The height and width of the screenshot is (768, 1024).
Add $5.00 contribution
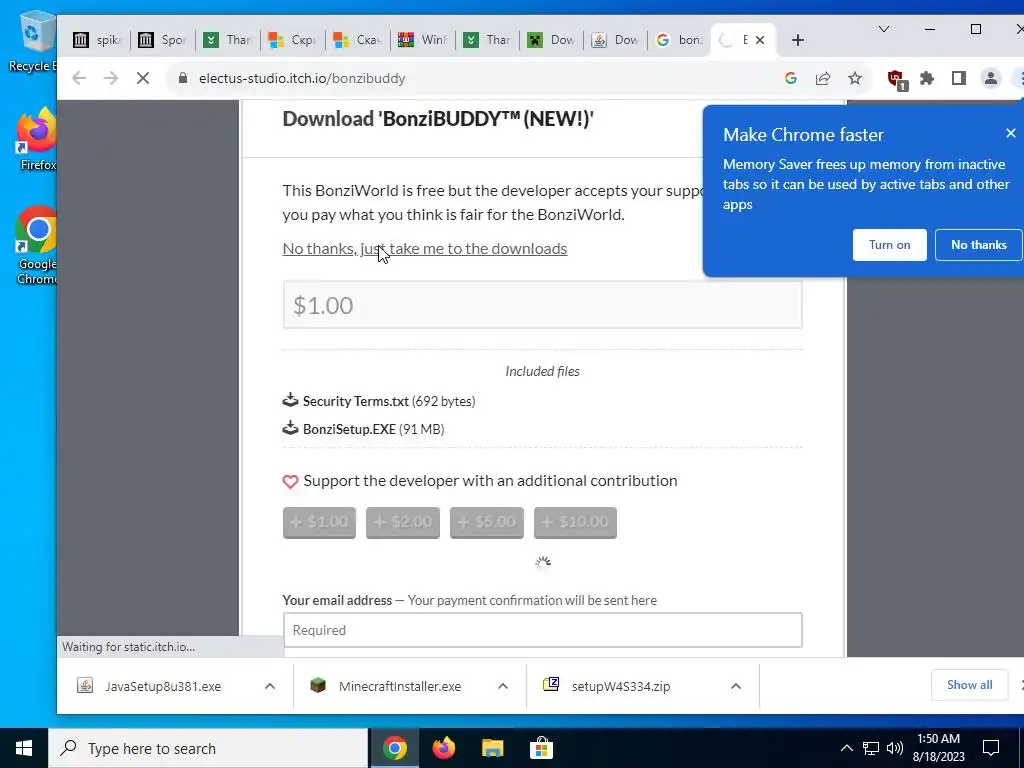[487, 522]
